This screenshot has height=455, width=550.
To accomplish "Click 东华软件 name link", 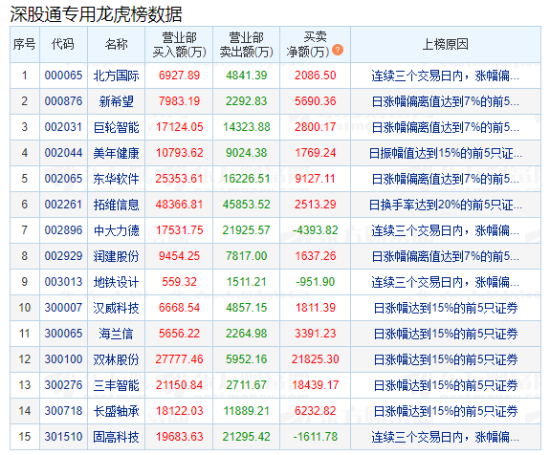I will point(116,179).
